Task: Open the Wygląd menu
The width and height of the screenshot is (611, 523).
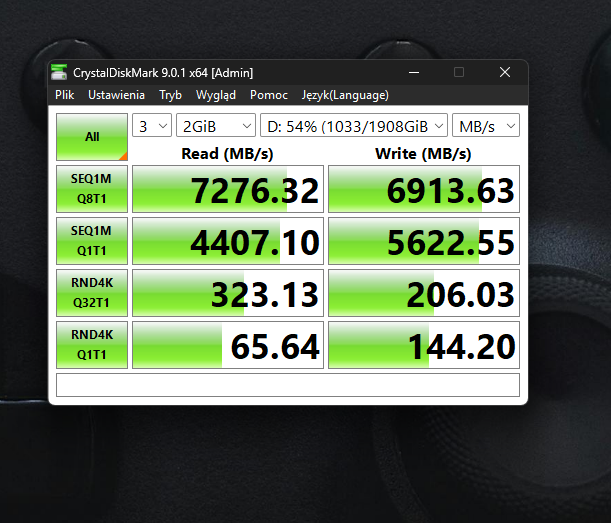Action: coord(216,95)
